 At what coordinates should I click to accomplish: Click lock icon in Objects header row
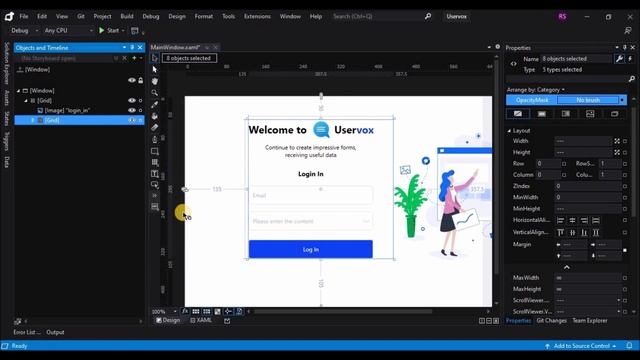point(140,80)
